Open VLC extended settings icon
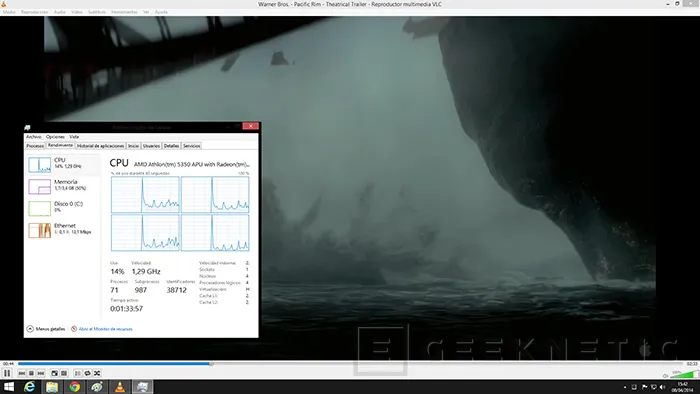The height and width of the screenshot is (394, 700). click(x=64, y=373)
